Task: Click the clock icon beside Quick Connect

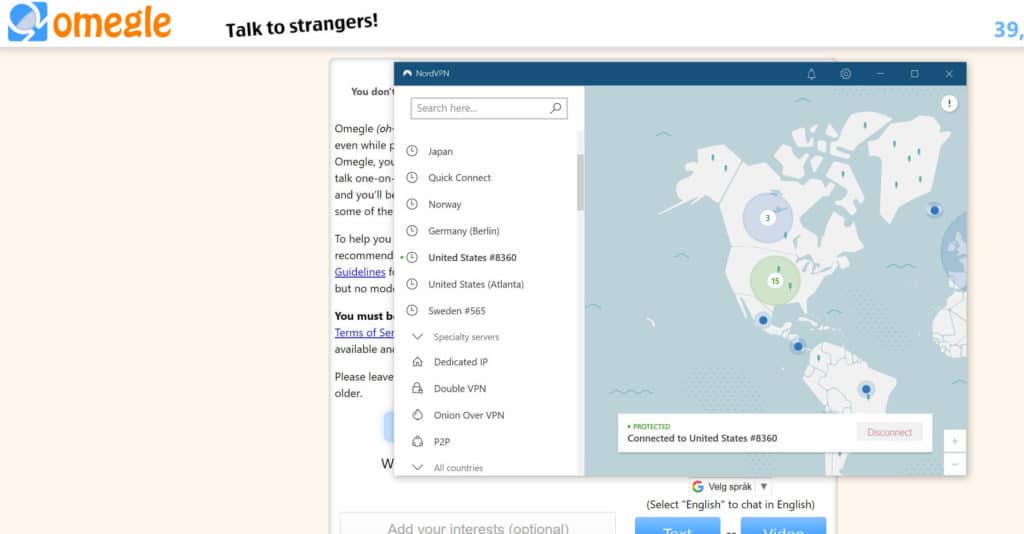Action: (412, 178)
